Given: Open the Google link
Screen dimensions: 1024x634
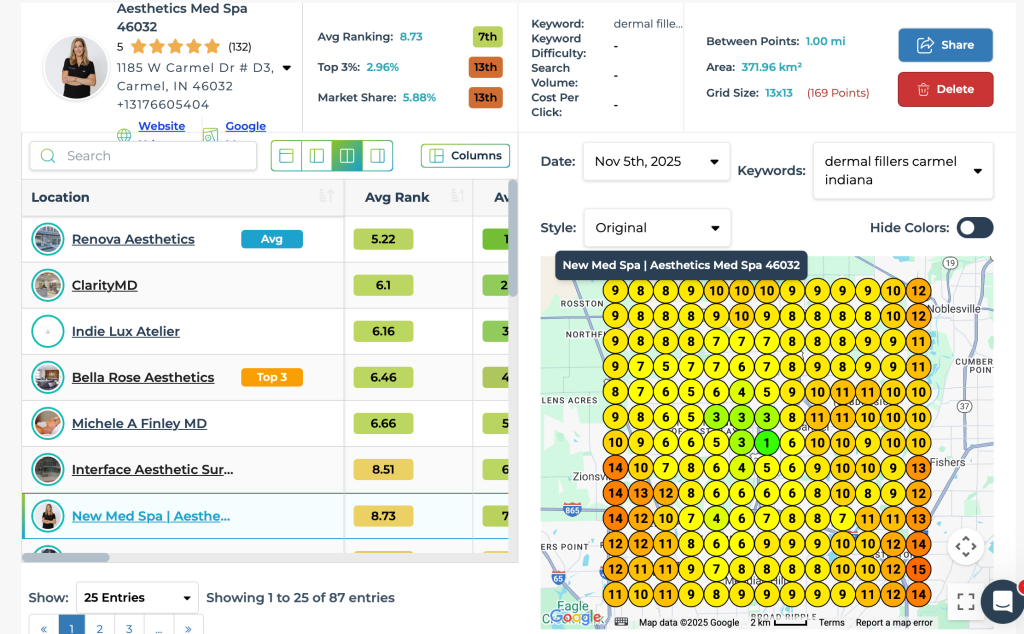Looking at the screenshot, I should point(246,126).
